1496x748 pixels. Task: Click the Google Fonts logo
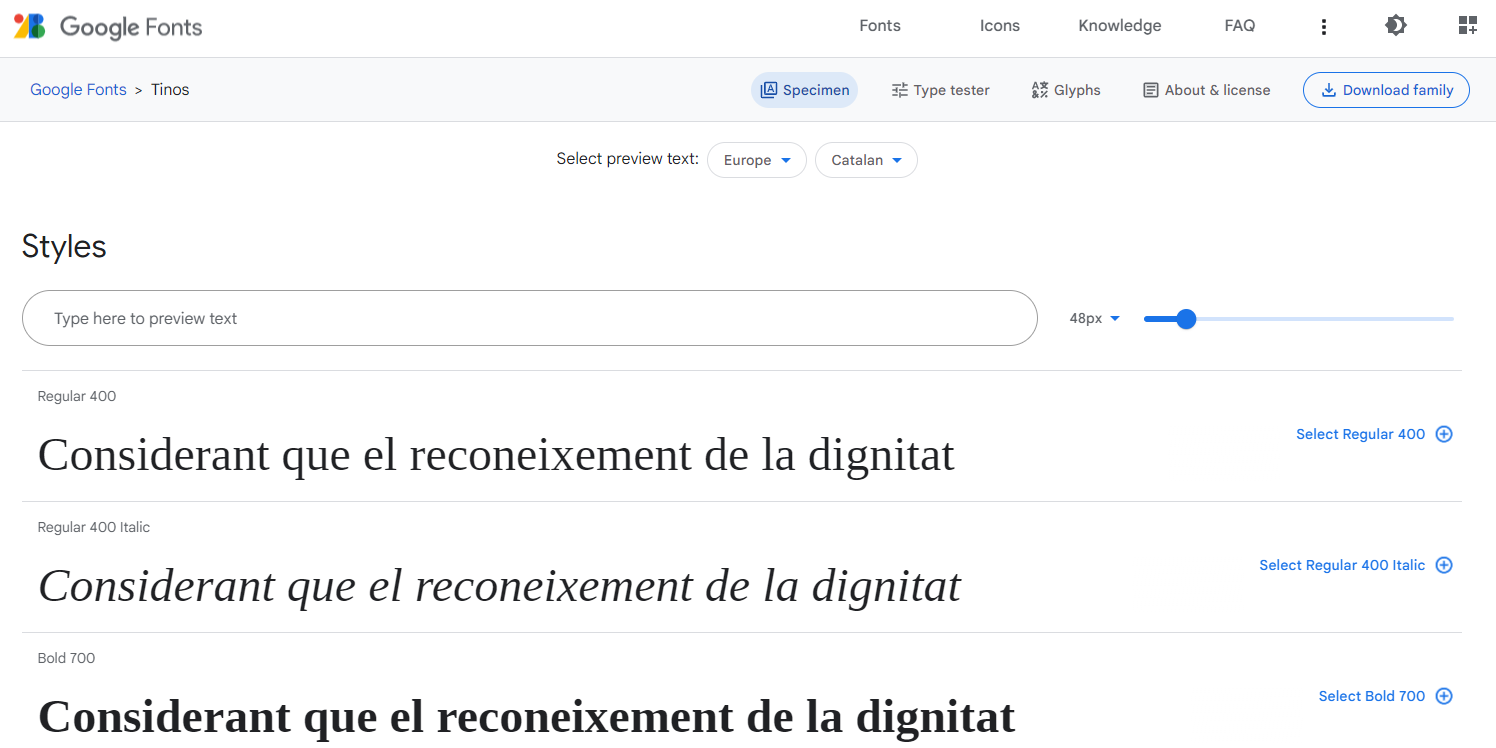[x=107, y=26]
